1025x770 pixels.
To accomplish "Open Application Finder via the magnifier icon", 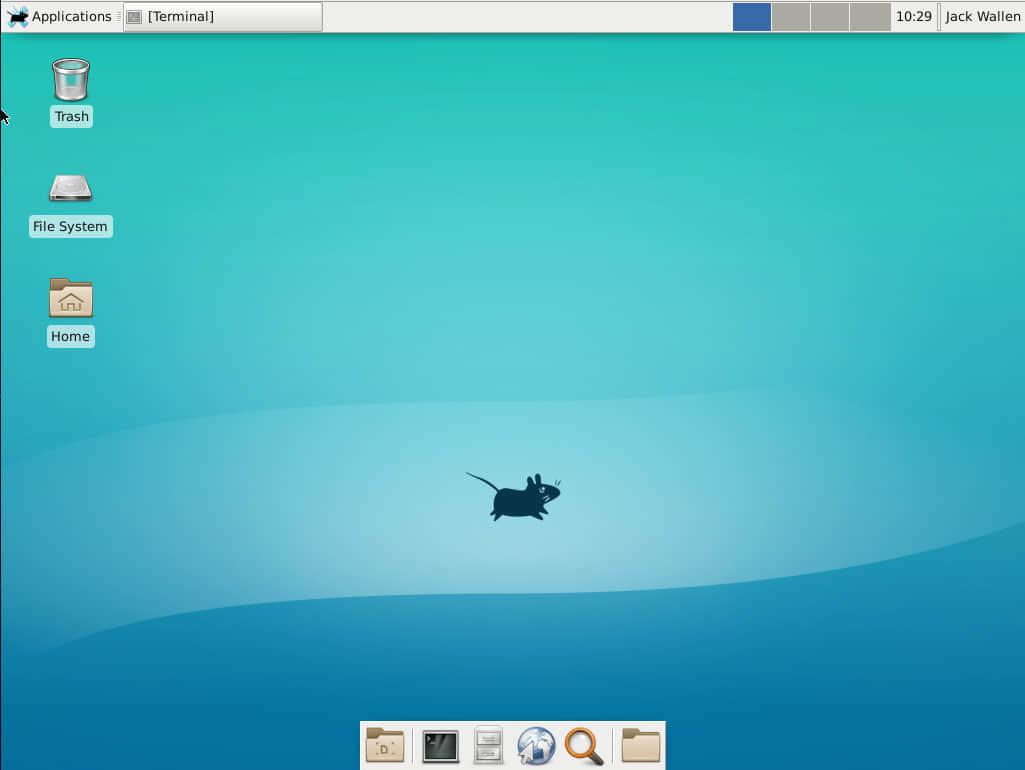I will 584,745.
